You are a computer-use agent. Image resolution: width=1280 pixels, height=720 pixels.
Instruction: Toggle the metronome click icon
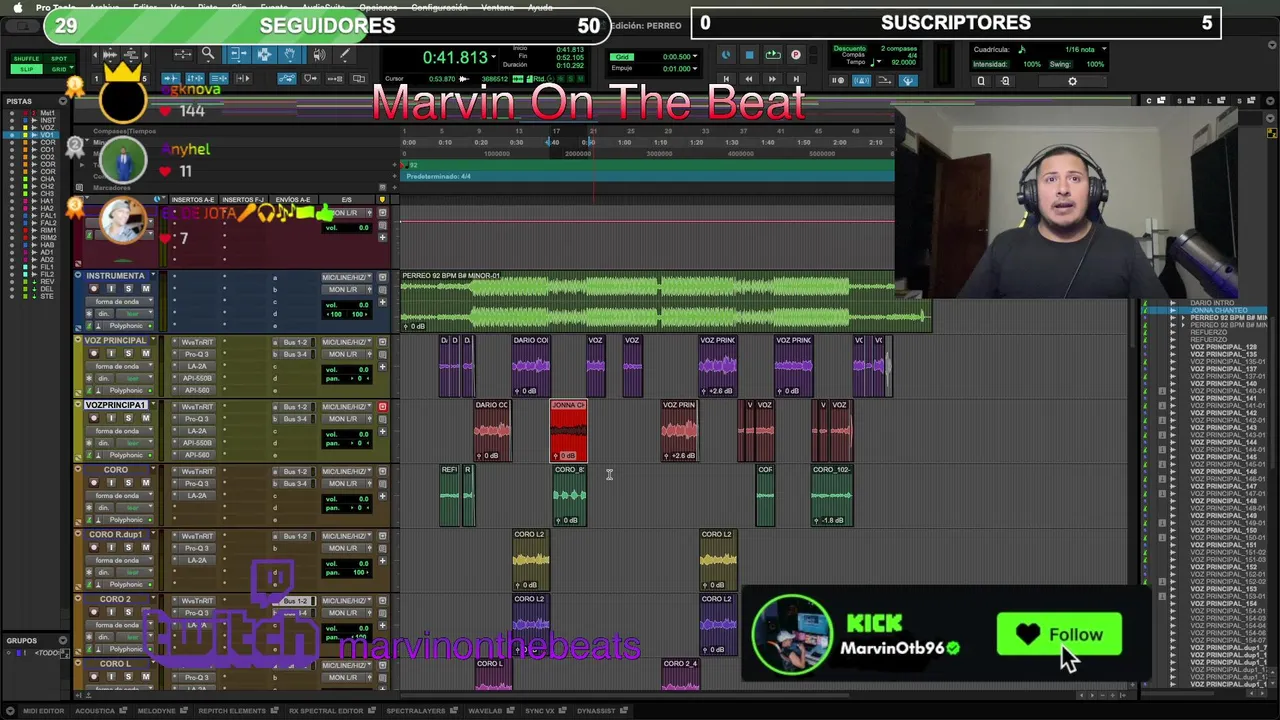coord(862,81)
